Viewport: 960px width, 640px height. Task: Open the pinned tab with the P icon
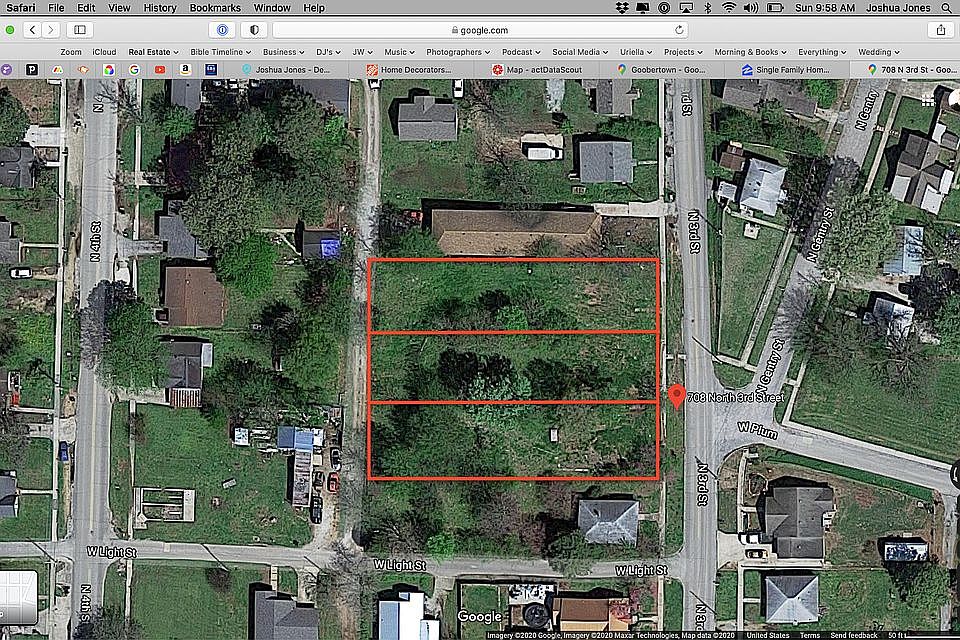31,70
